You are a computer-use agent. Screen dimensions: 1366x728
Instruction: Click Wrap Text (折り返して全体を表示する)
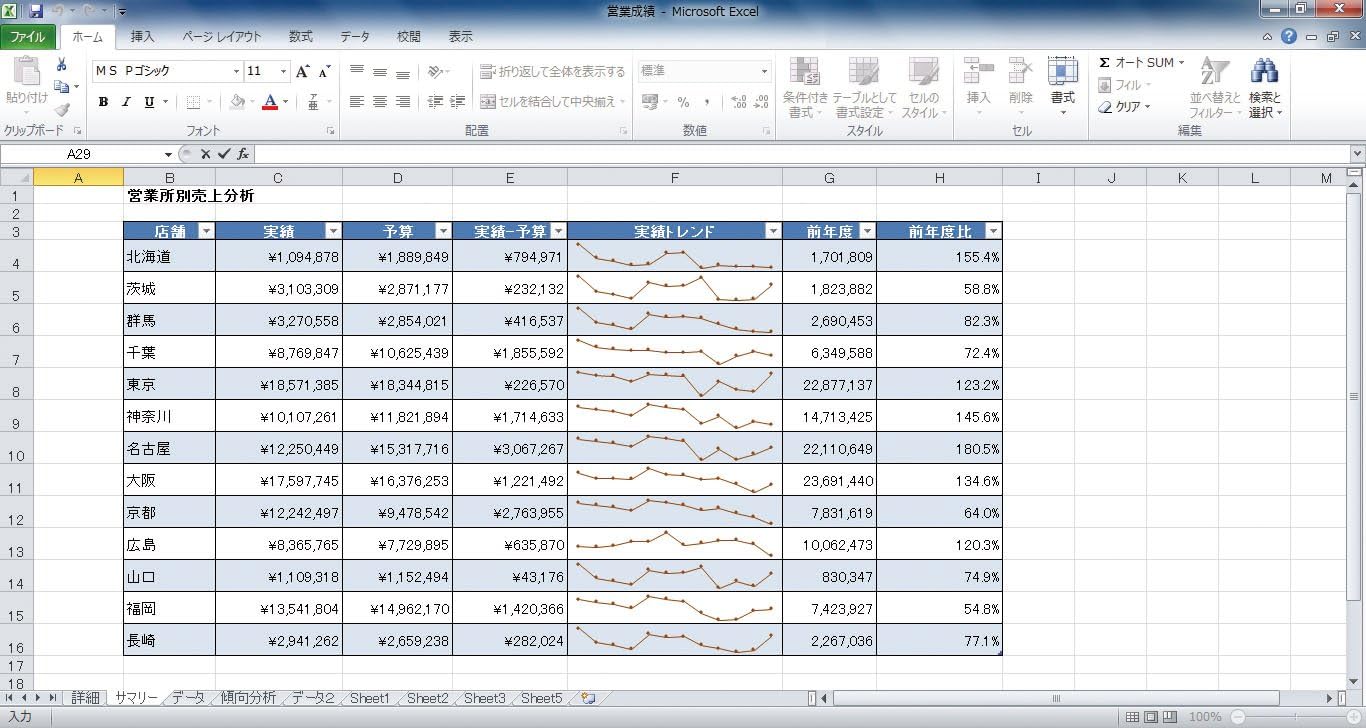click(552, 72)
